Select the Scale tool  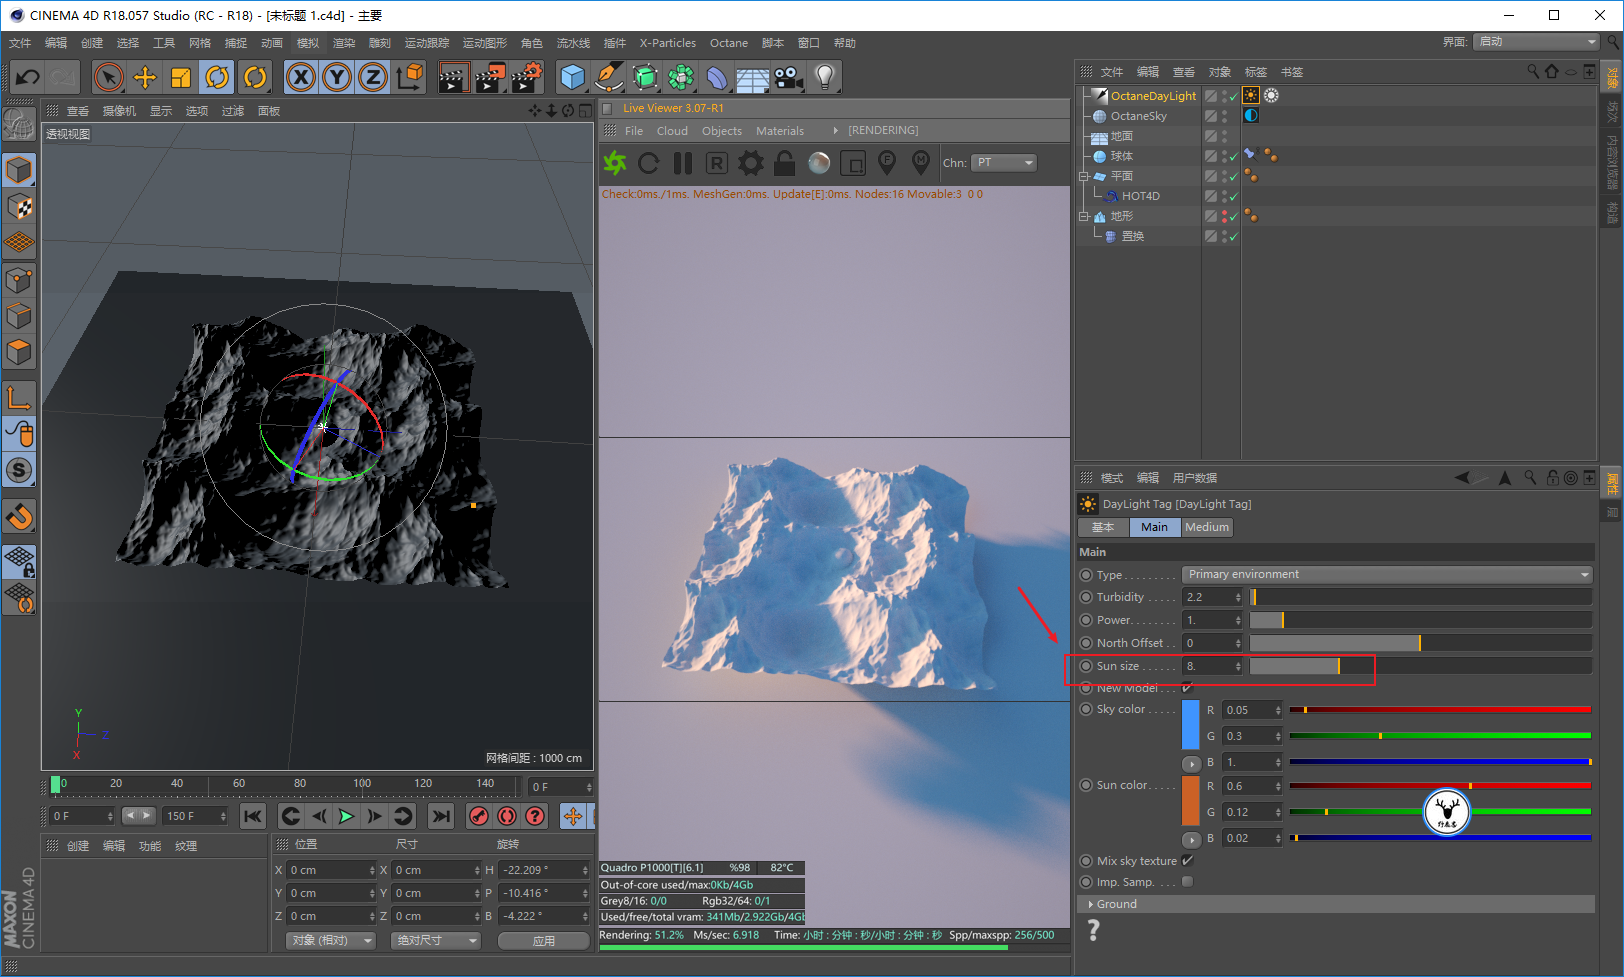181,77
